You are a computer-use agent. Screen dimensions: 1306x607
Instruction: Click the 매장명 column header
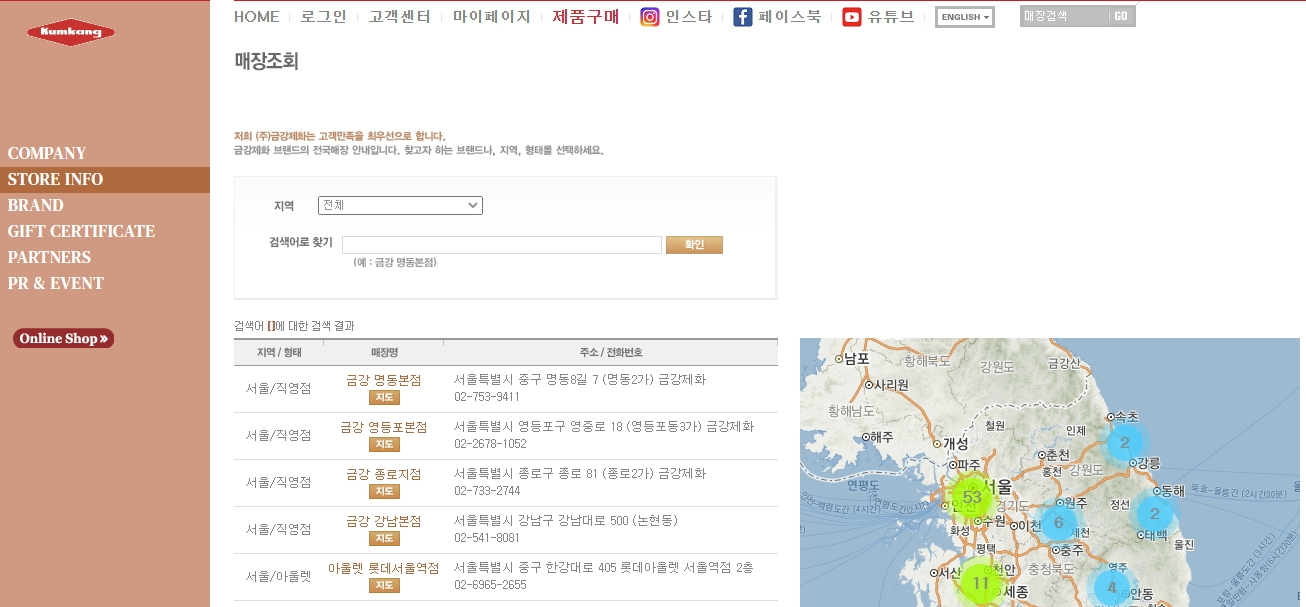[384, 353]
